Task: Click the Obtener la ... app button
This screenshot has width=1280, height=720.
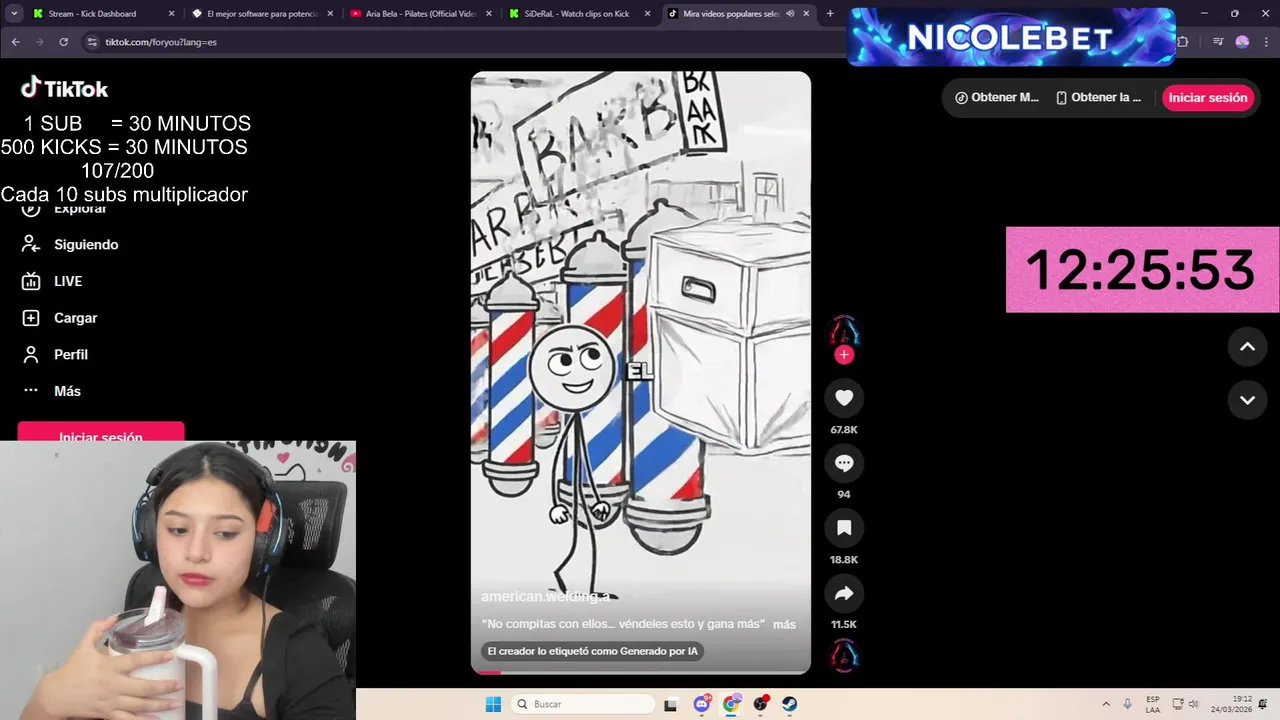Action: pos(1098,98)
